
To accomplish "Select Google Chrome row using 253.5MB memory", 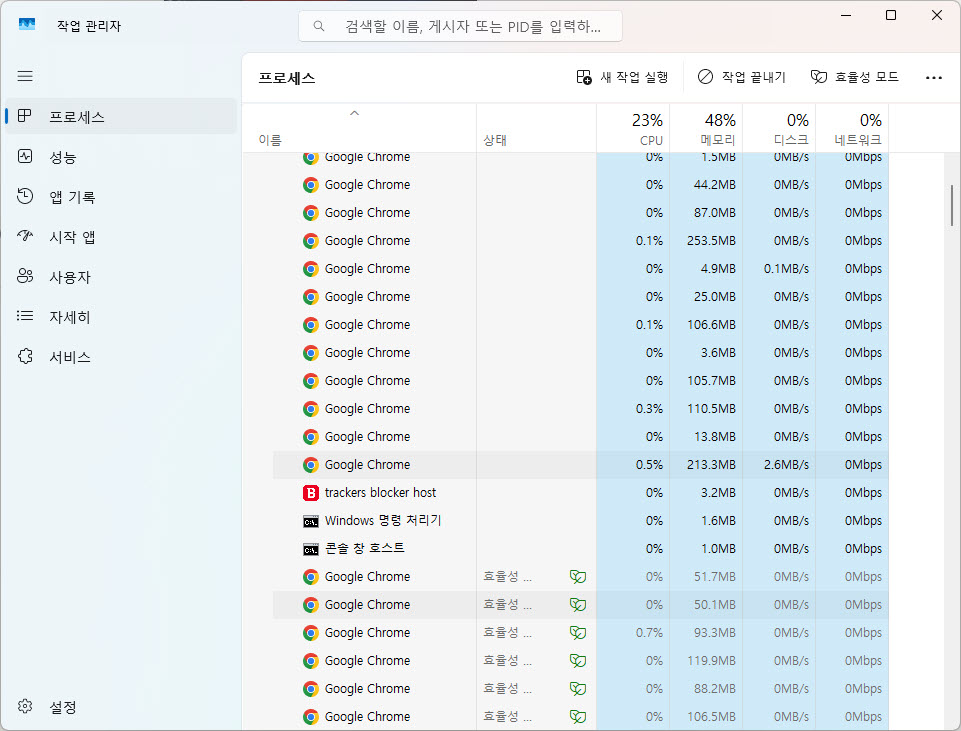I will 580,241.
